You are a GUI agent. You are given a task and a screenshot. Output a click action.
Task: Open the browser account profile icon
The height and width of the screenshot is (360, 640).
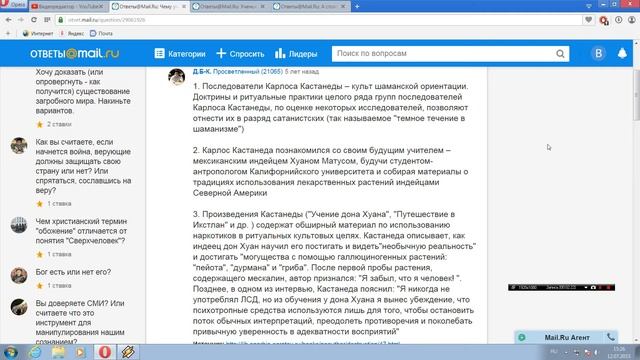[631, 20]
